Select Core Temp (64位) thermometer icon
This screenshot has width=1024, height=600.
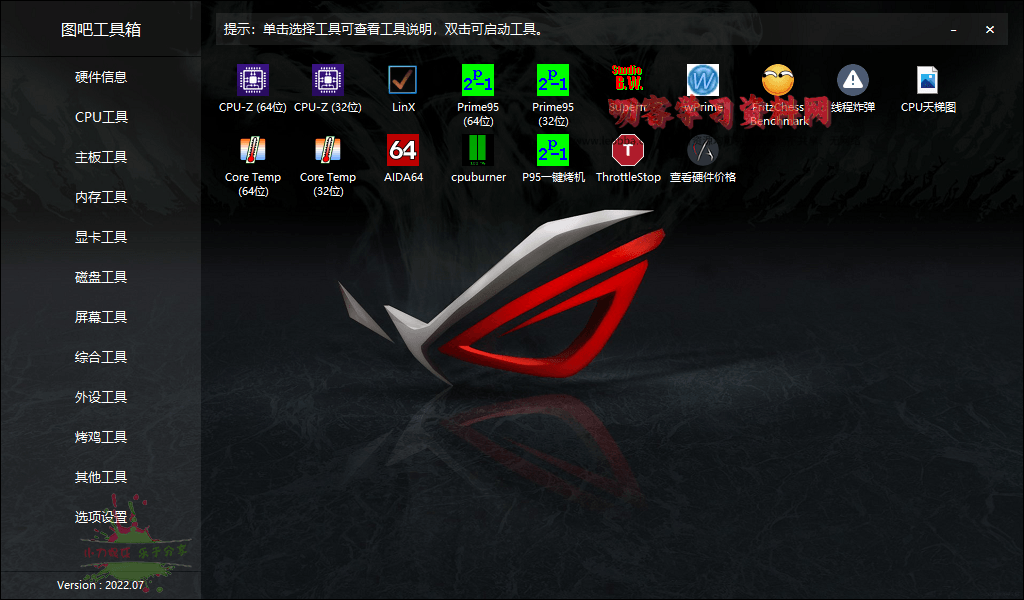[253, 150]
